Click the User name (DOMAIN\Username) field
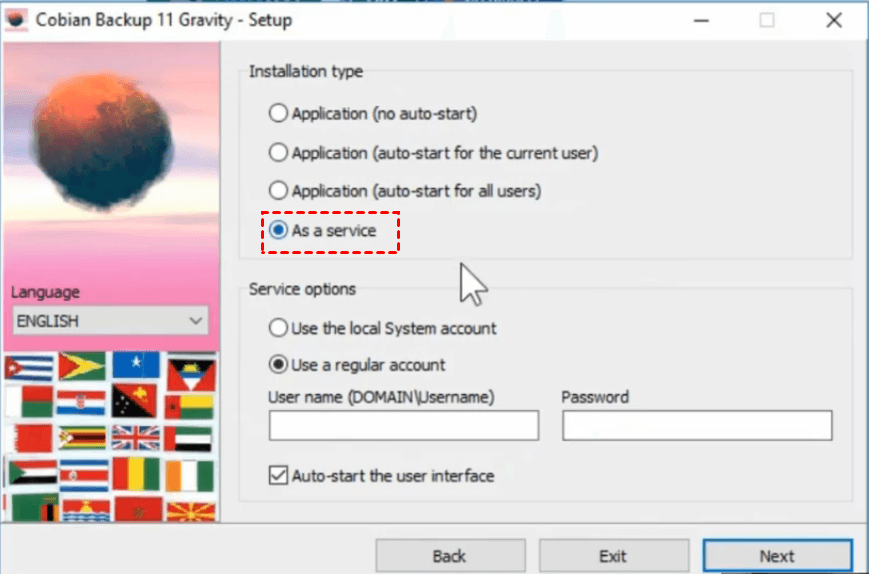 click(x=403, y=426)
